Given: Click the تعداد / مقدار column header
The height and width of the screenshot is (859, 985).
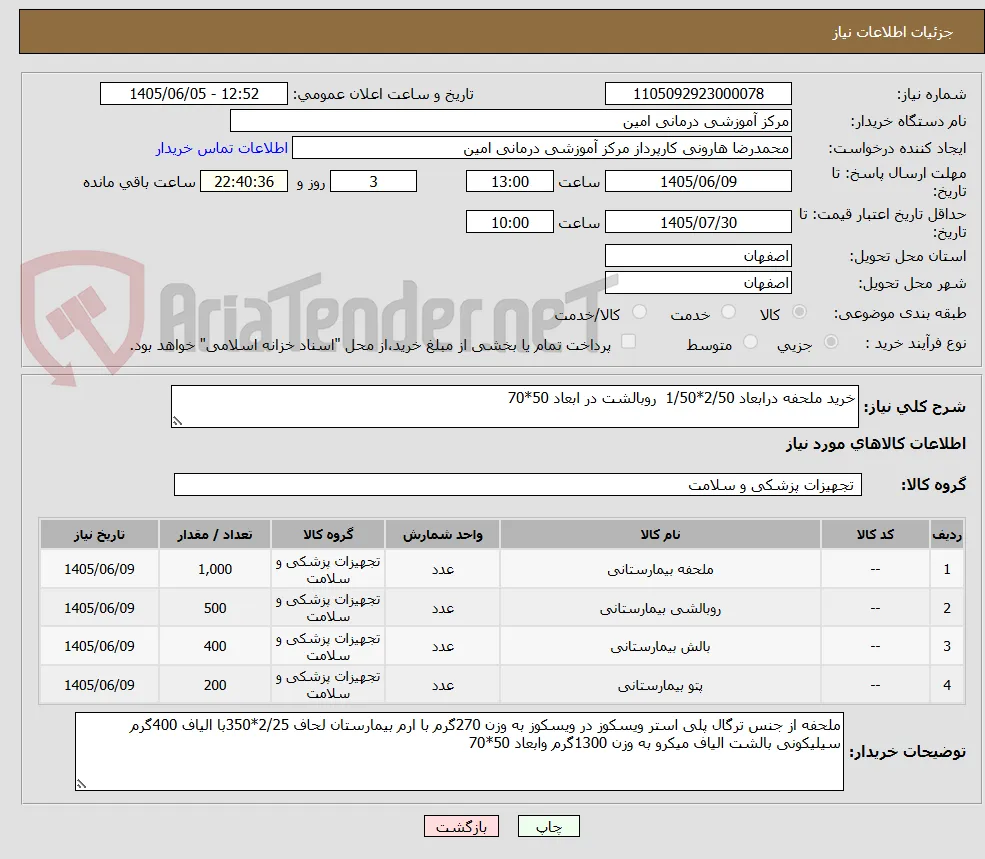Looking at the screenshot, I should tap(215, 534).
